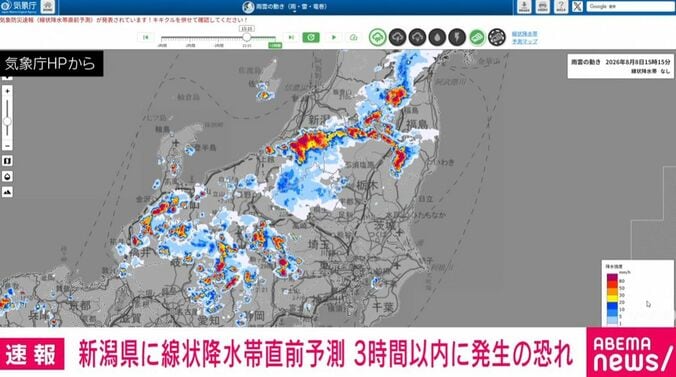Click the terrain mountain icon

pyautogui.click(x=7, y=192)
